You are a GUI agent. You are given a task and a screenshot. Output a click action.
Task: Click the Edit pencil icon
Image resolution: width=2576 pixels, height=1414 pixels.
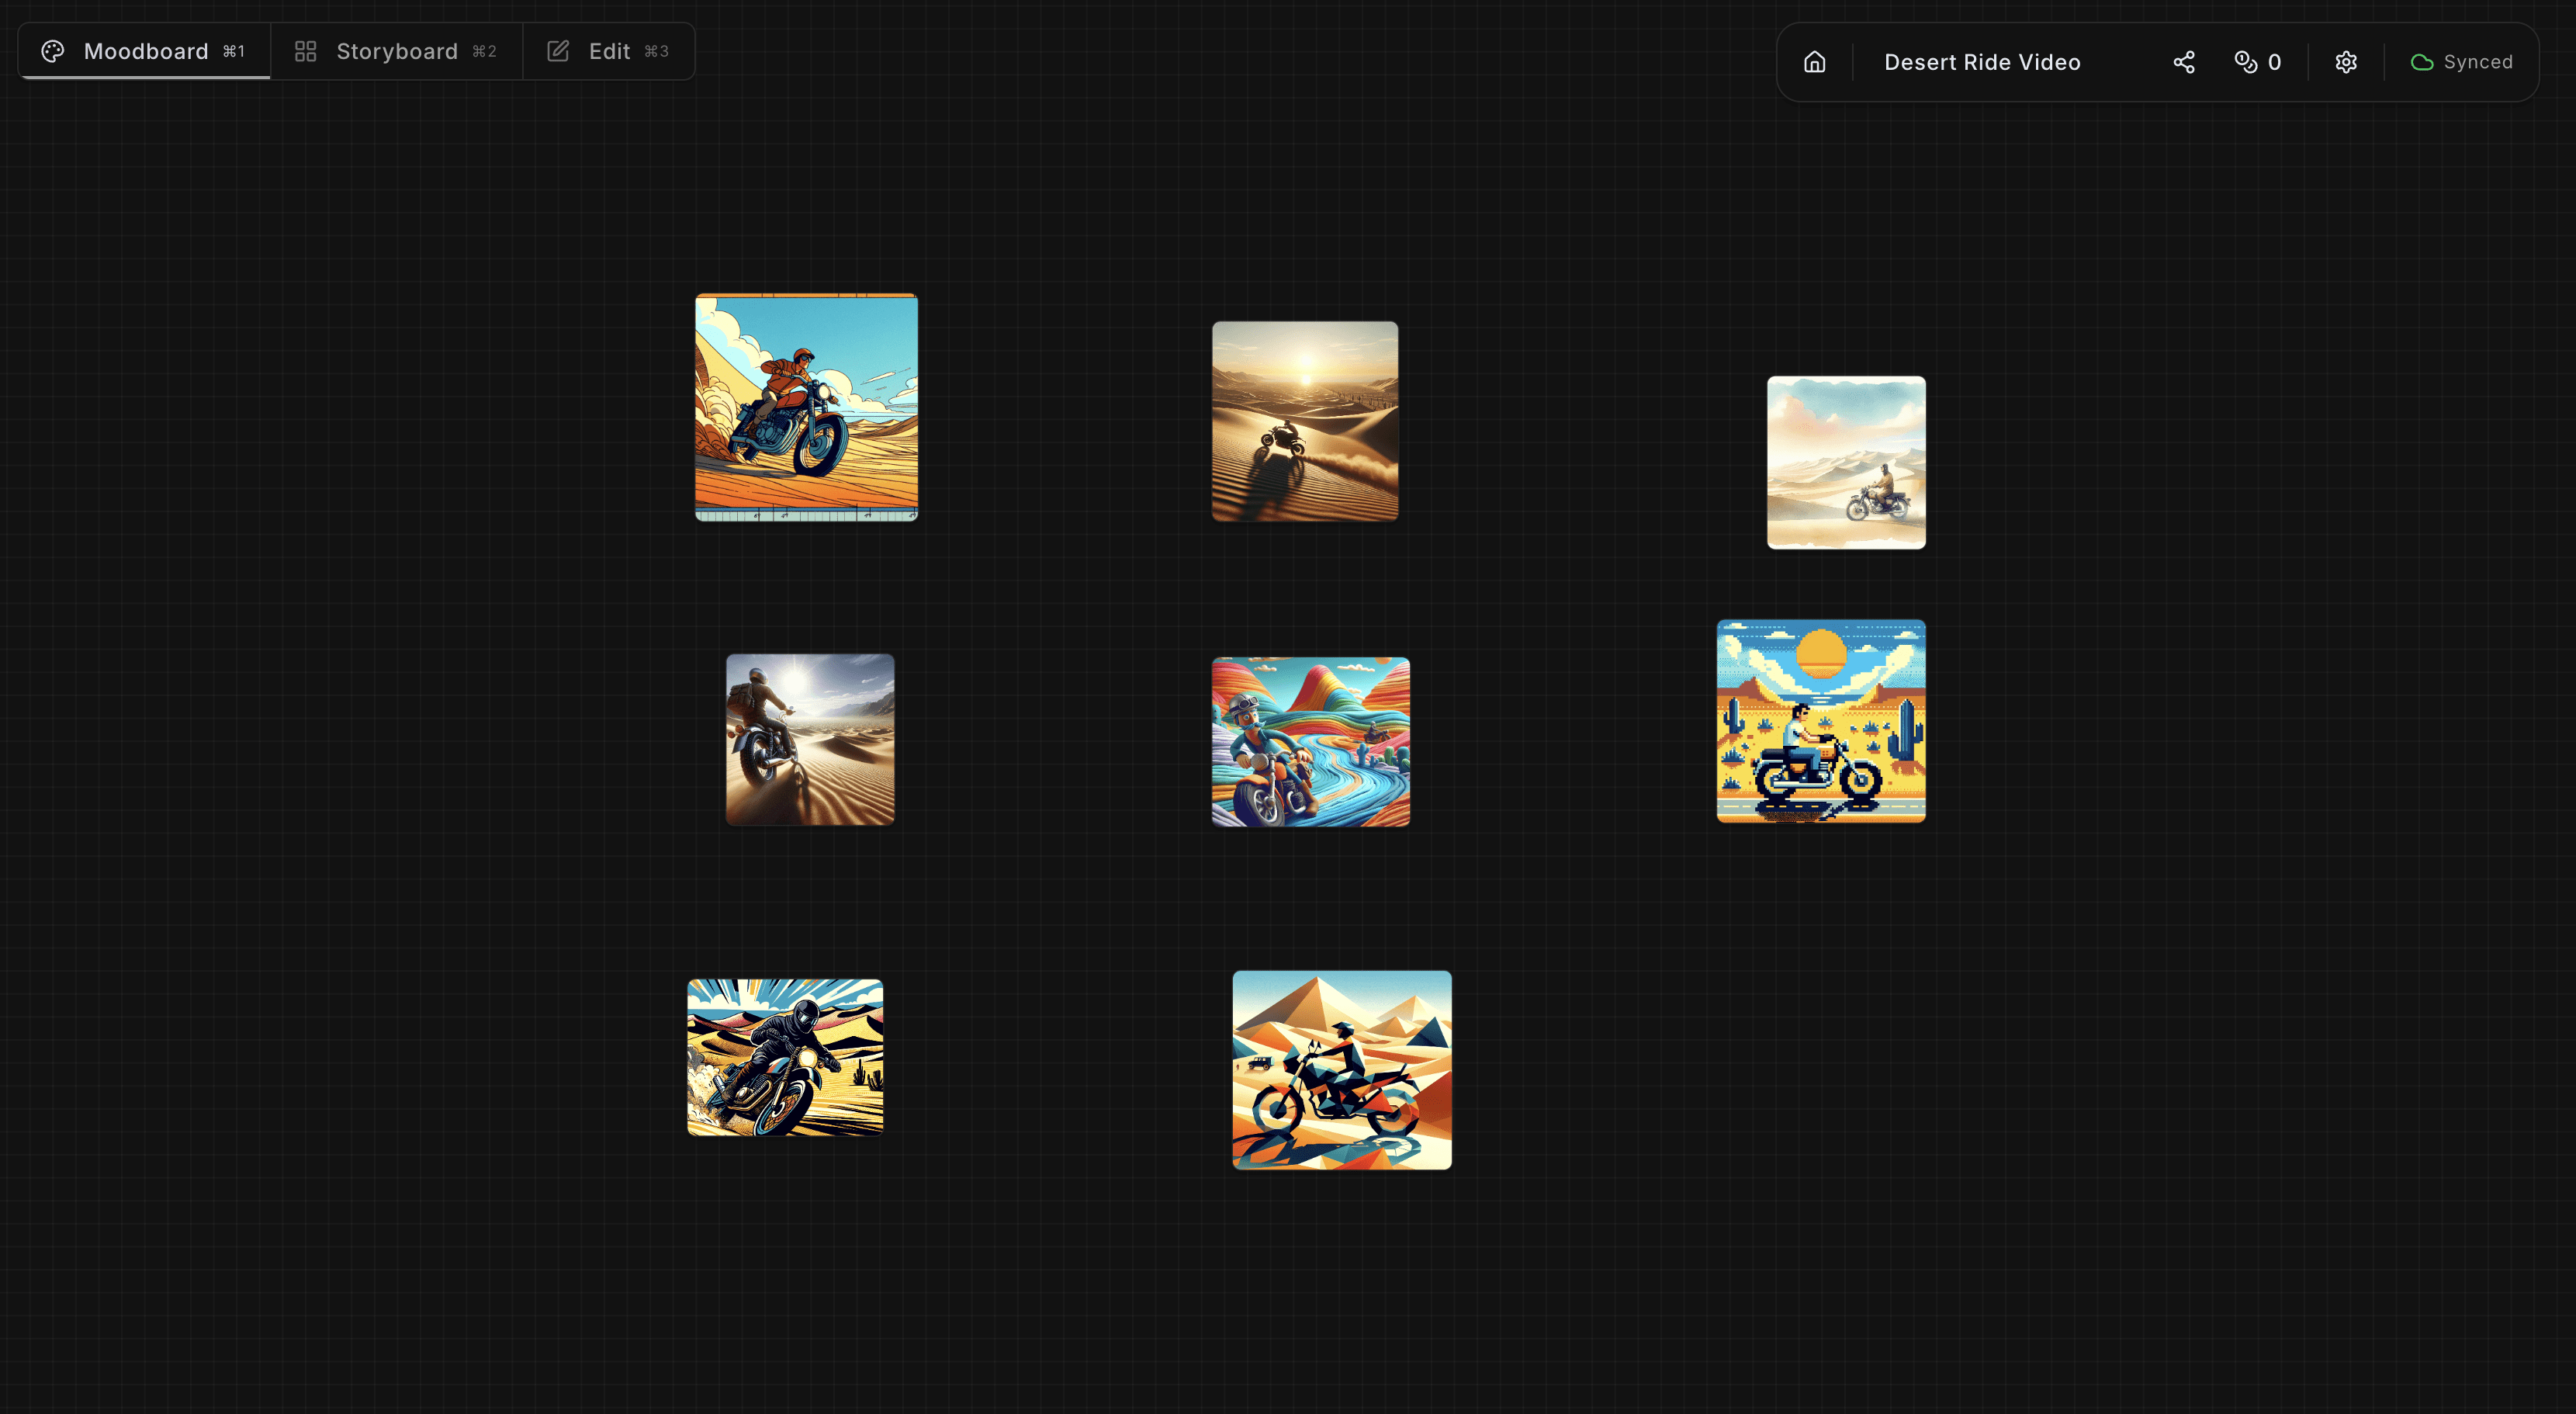click(558, 51)
